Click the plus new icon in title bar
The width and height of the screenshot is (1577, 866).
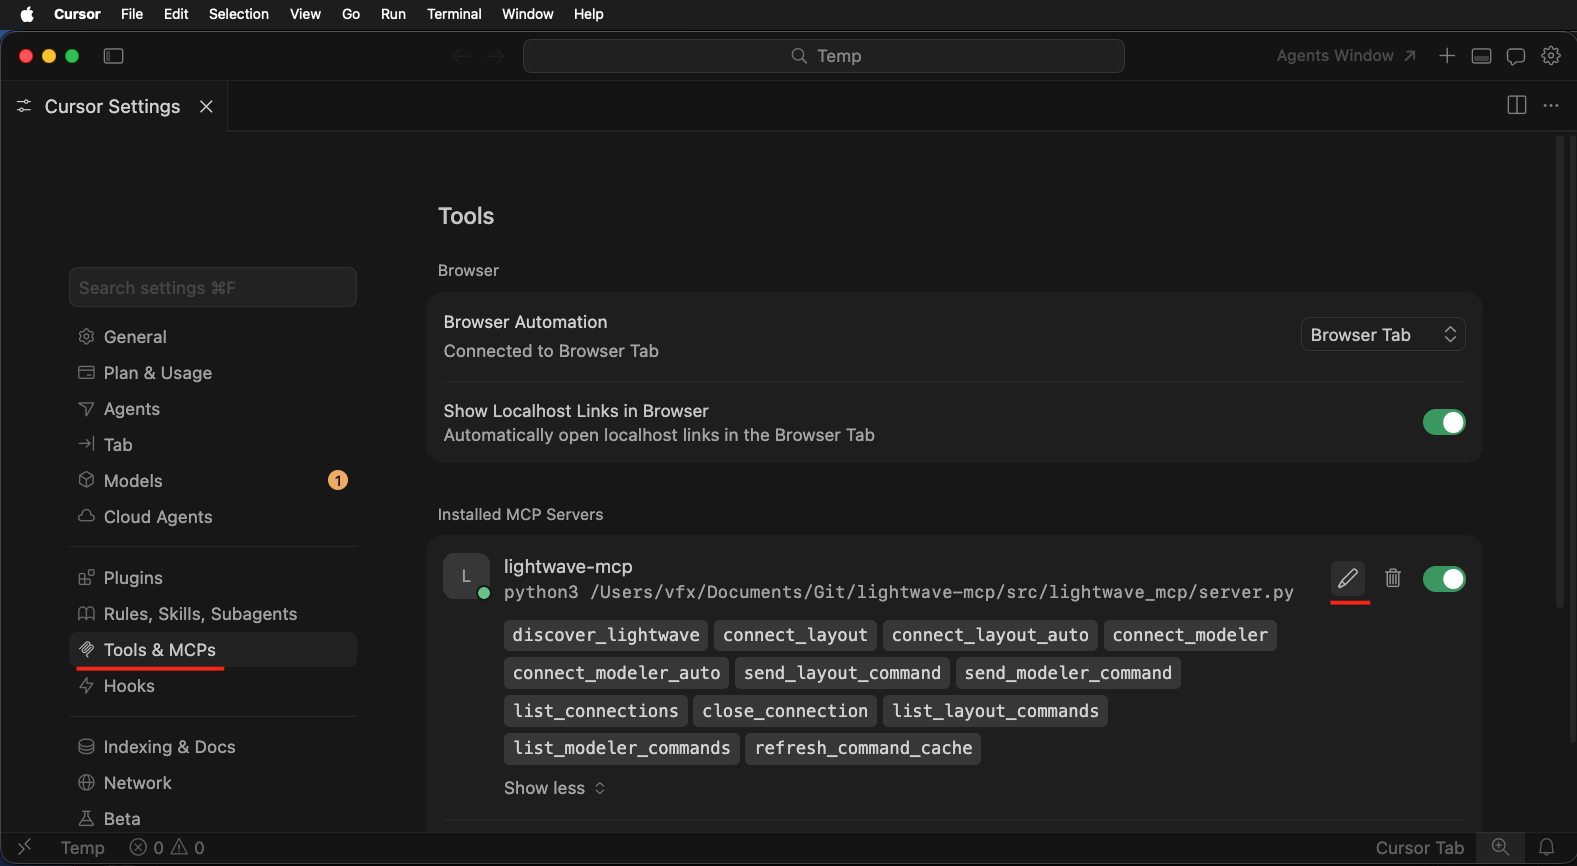click(1447, 56)
